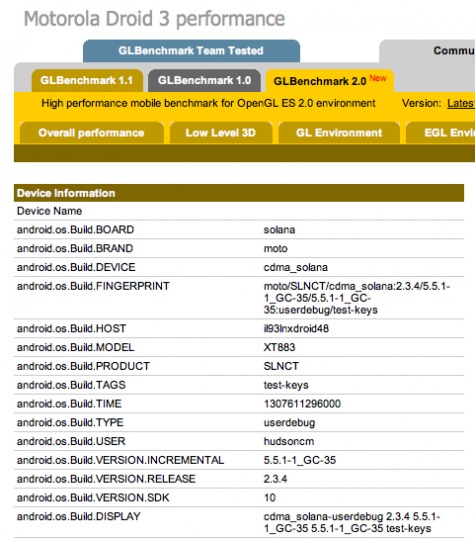Viewport: 475px width, 540px height.
Task: Select the GLBenchmark 2.0 tab
Action: (330, 81)
